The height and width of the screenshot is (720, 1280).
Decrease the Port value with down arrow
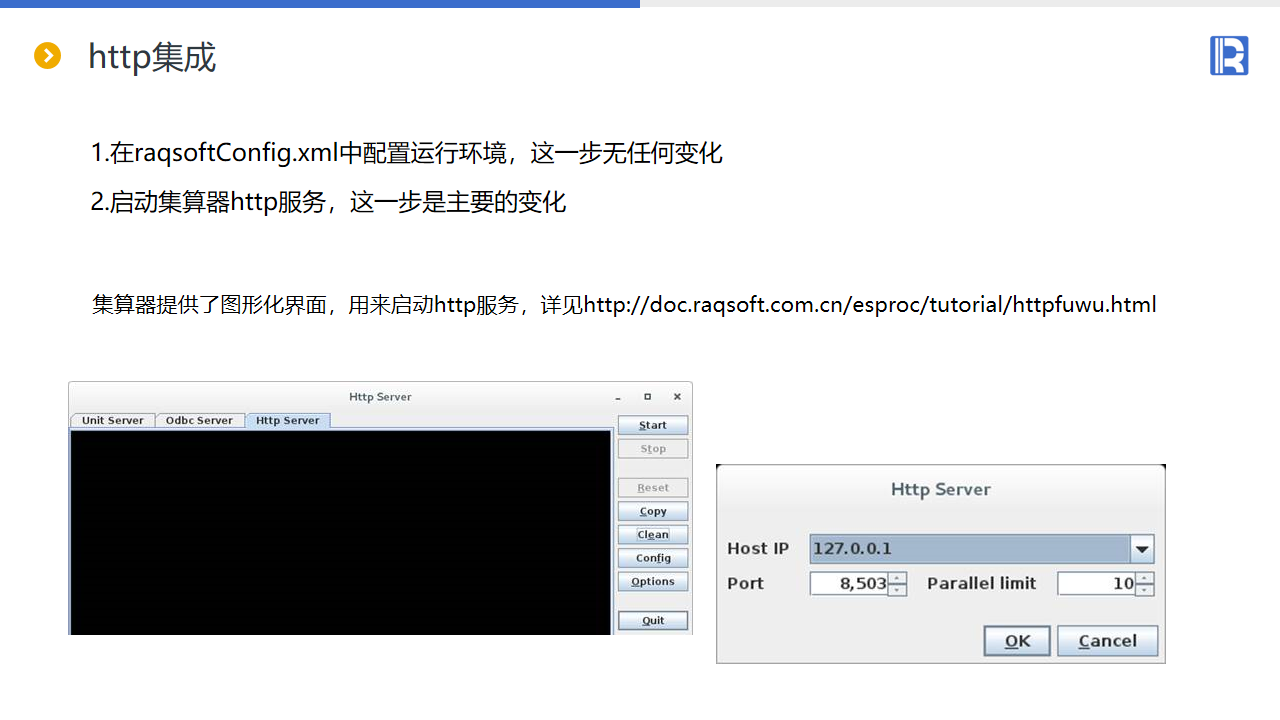pos(898,590)
